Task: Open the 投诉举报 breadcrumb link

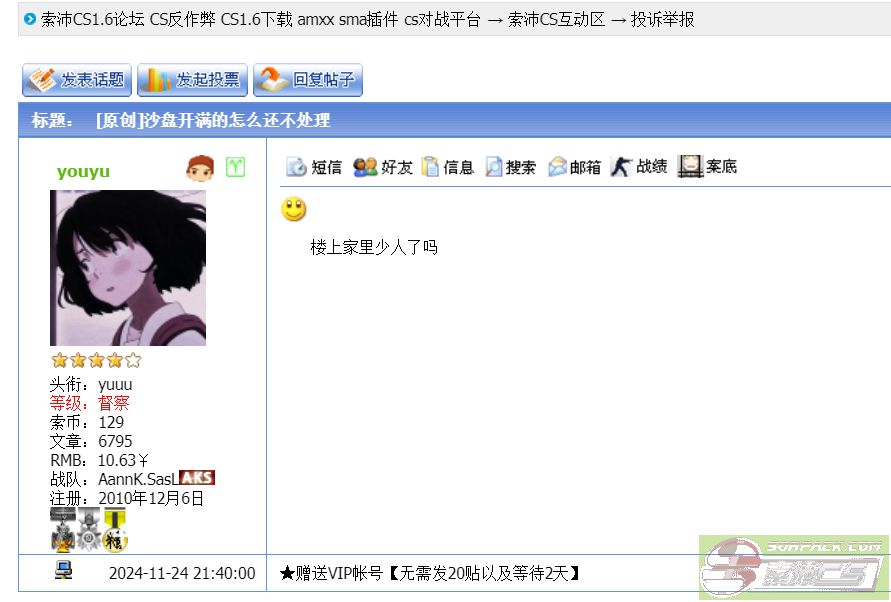Action: coord(662,20)
